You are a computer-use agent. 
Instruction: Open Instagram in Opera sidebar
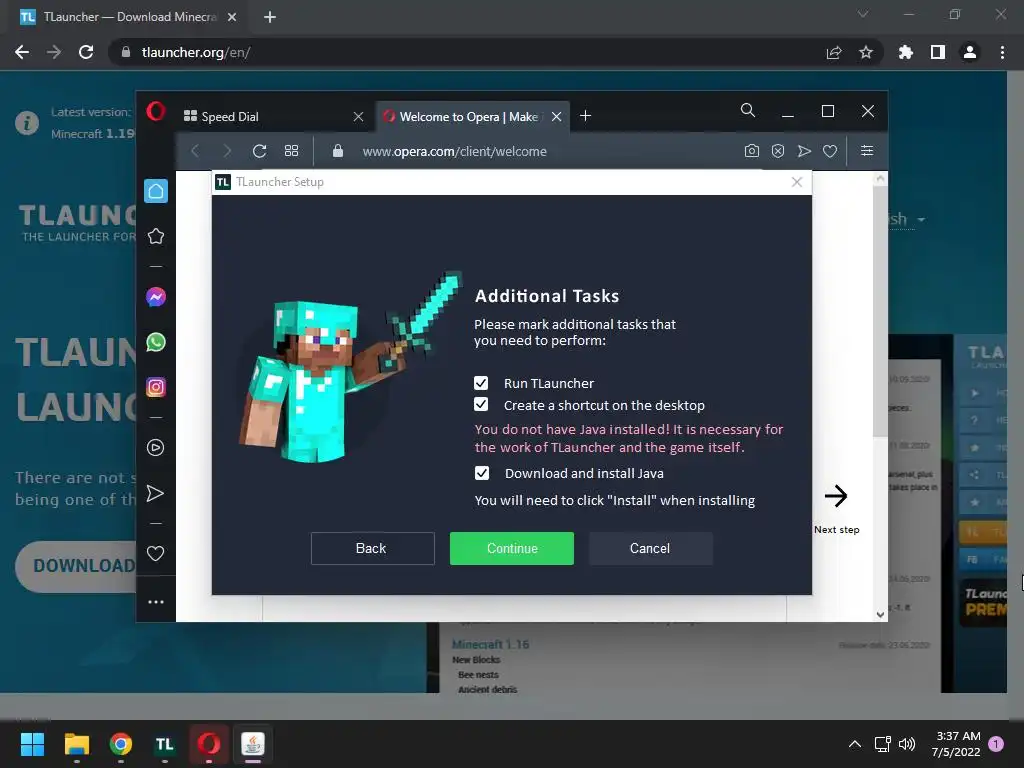[155, 387]
